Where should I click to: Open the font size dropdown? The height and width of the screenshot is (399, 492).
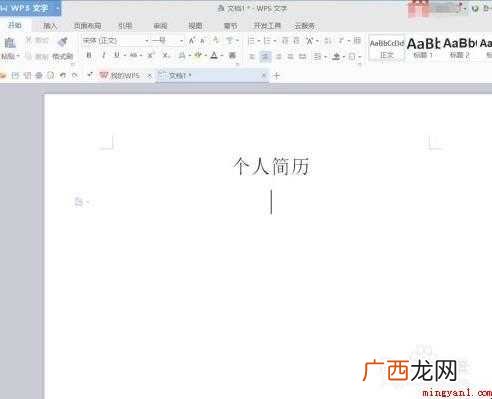point(181,41)
